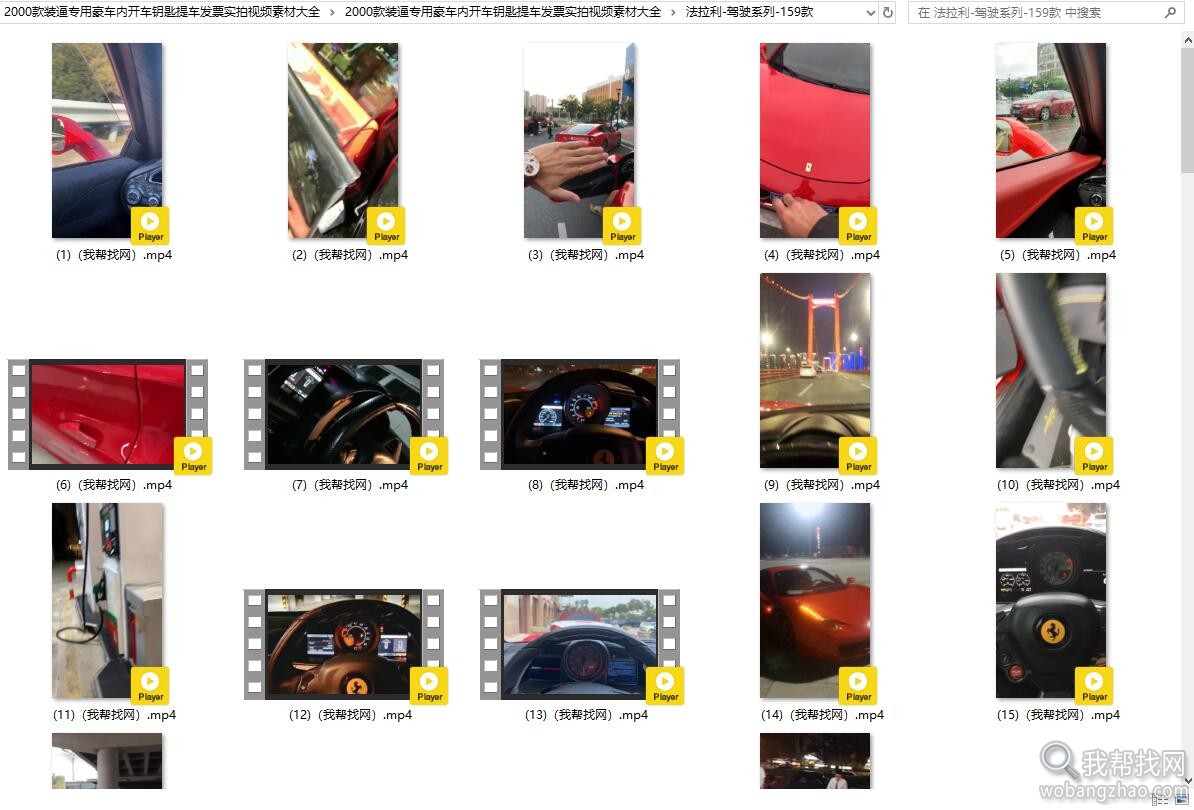
Task: Click file name (11)(我帮找网).mp4
Action: [x=114, y=715]
